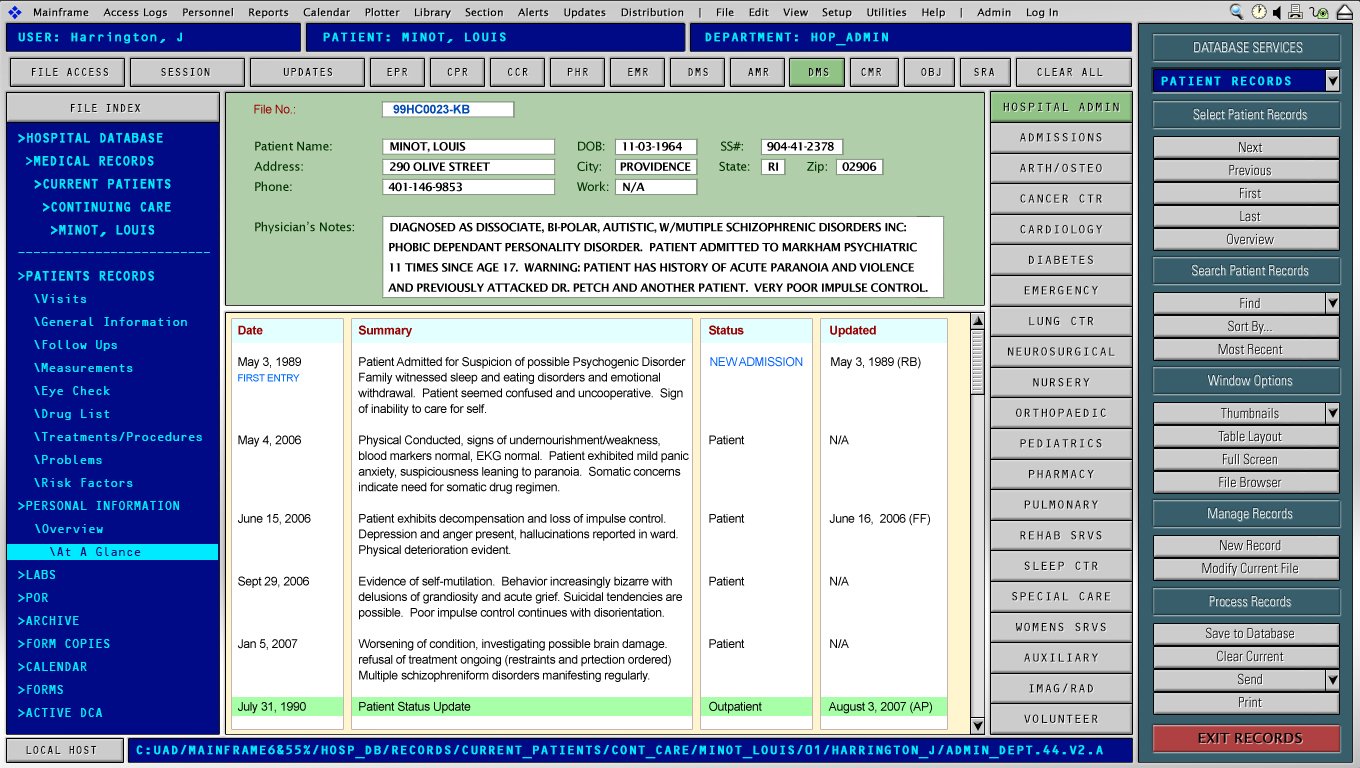Viewport: 1360px width, 768px height.
Task: Click Log In in menu bar
Action: [x=1042, y=12]
